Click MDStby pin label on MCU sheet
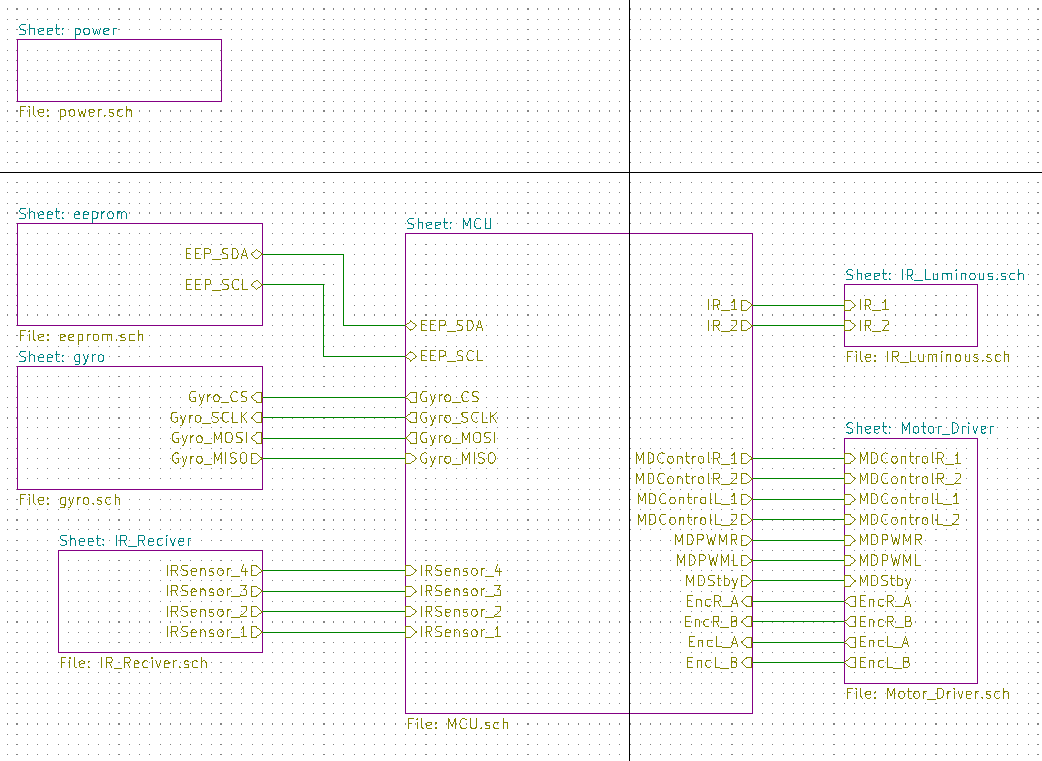 pyautogui.click(x=712, y=582)
